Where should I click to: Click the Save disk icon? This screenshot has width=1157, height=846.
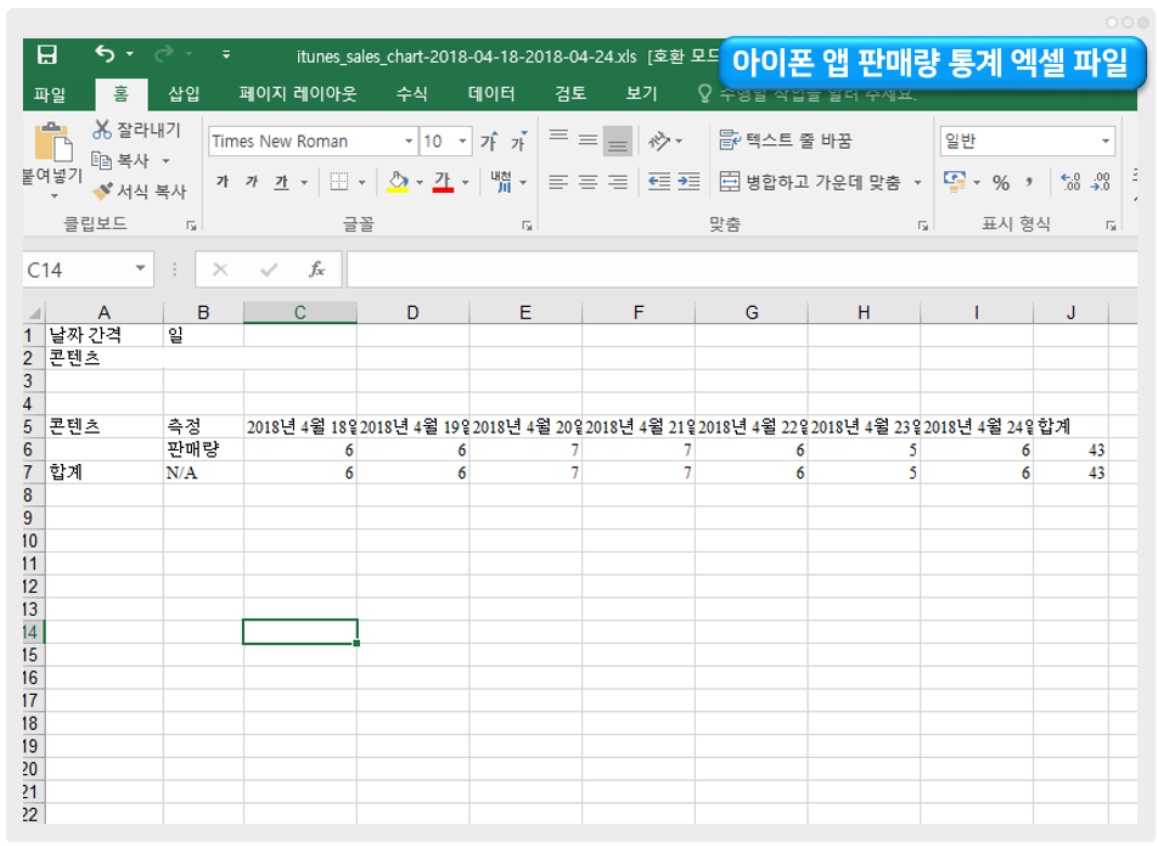47,55
